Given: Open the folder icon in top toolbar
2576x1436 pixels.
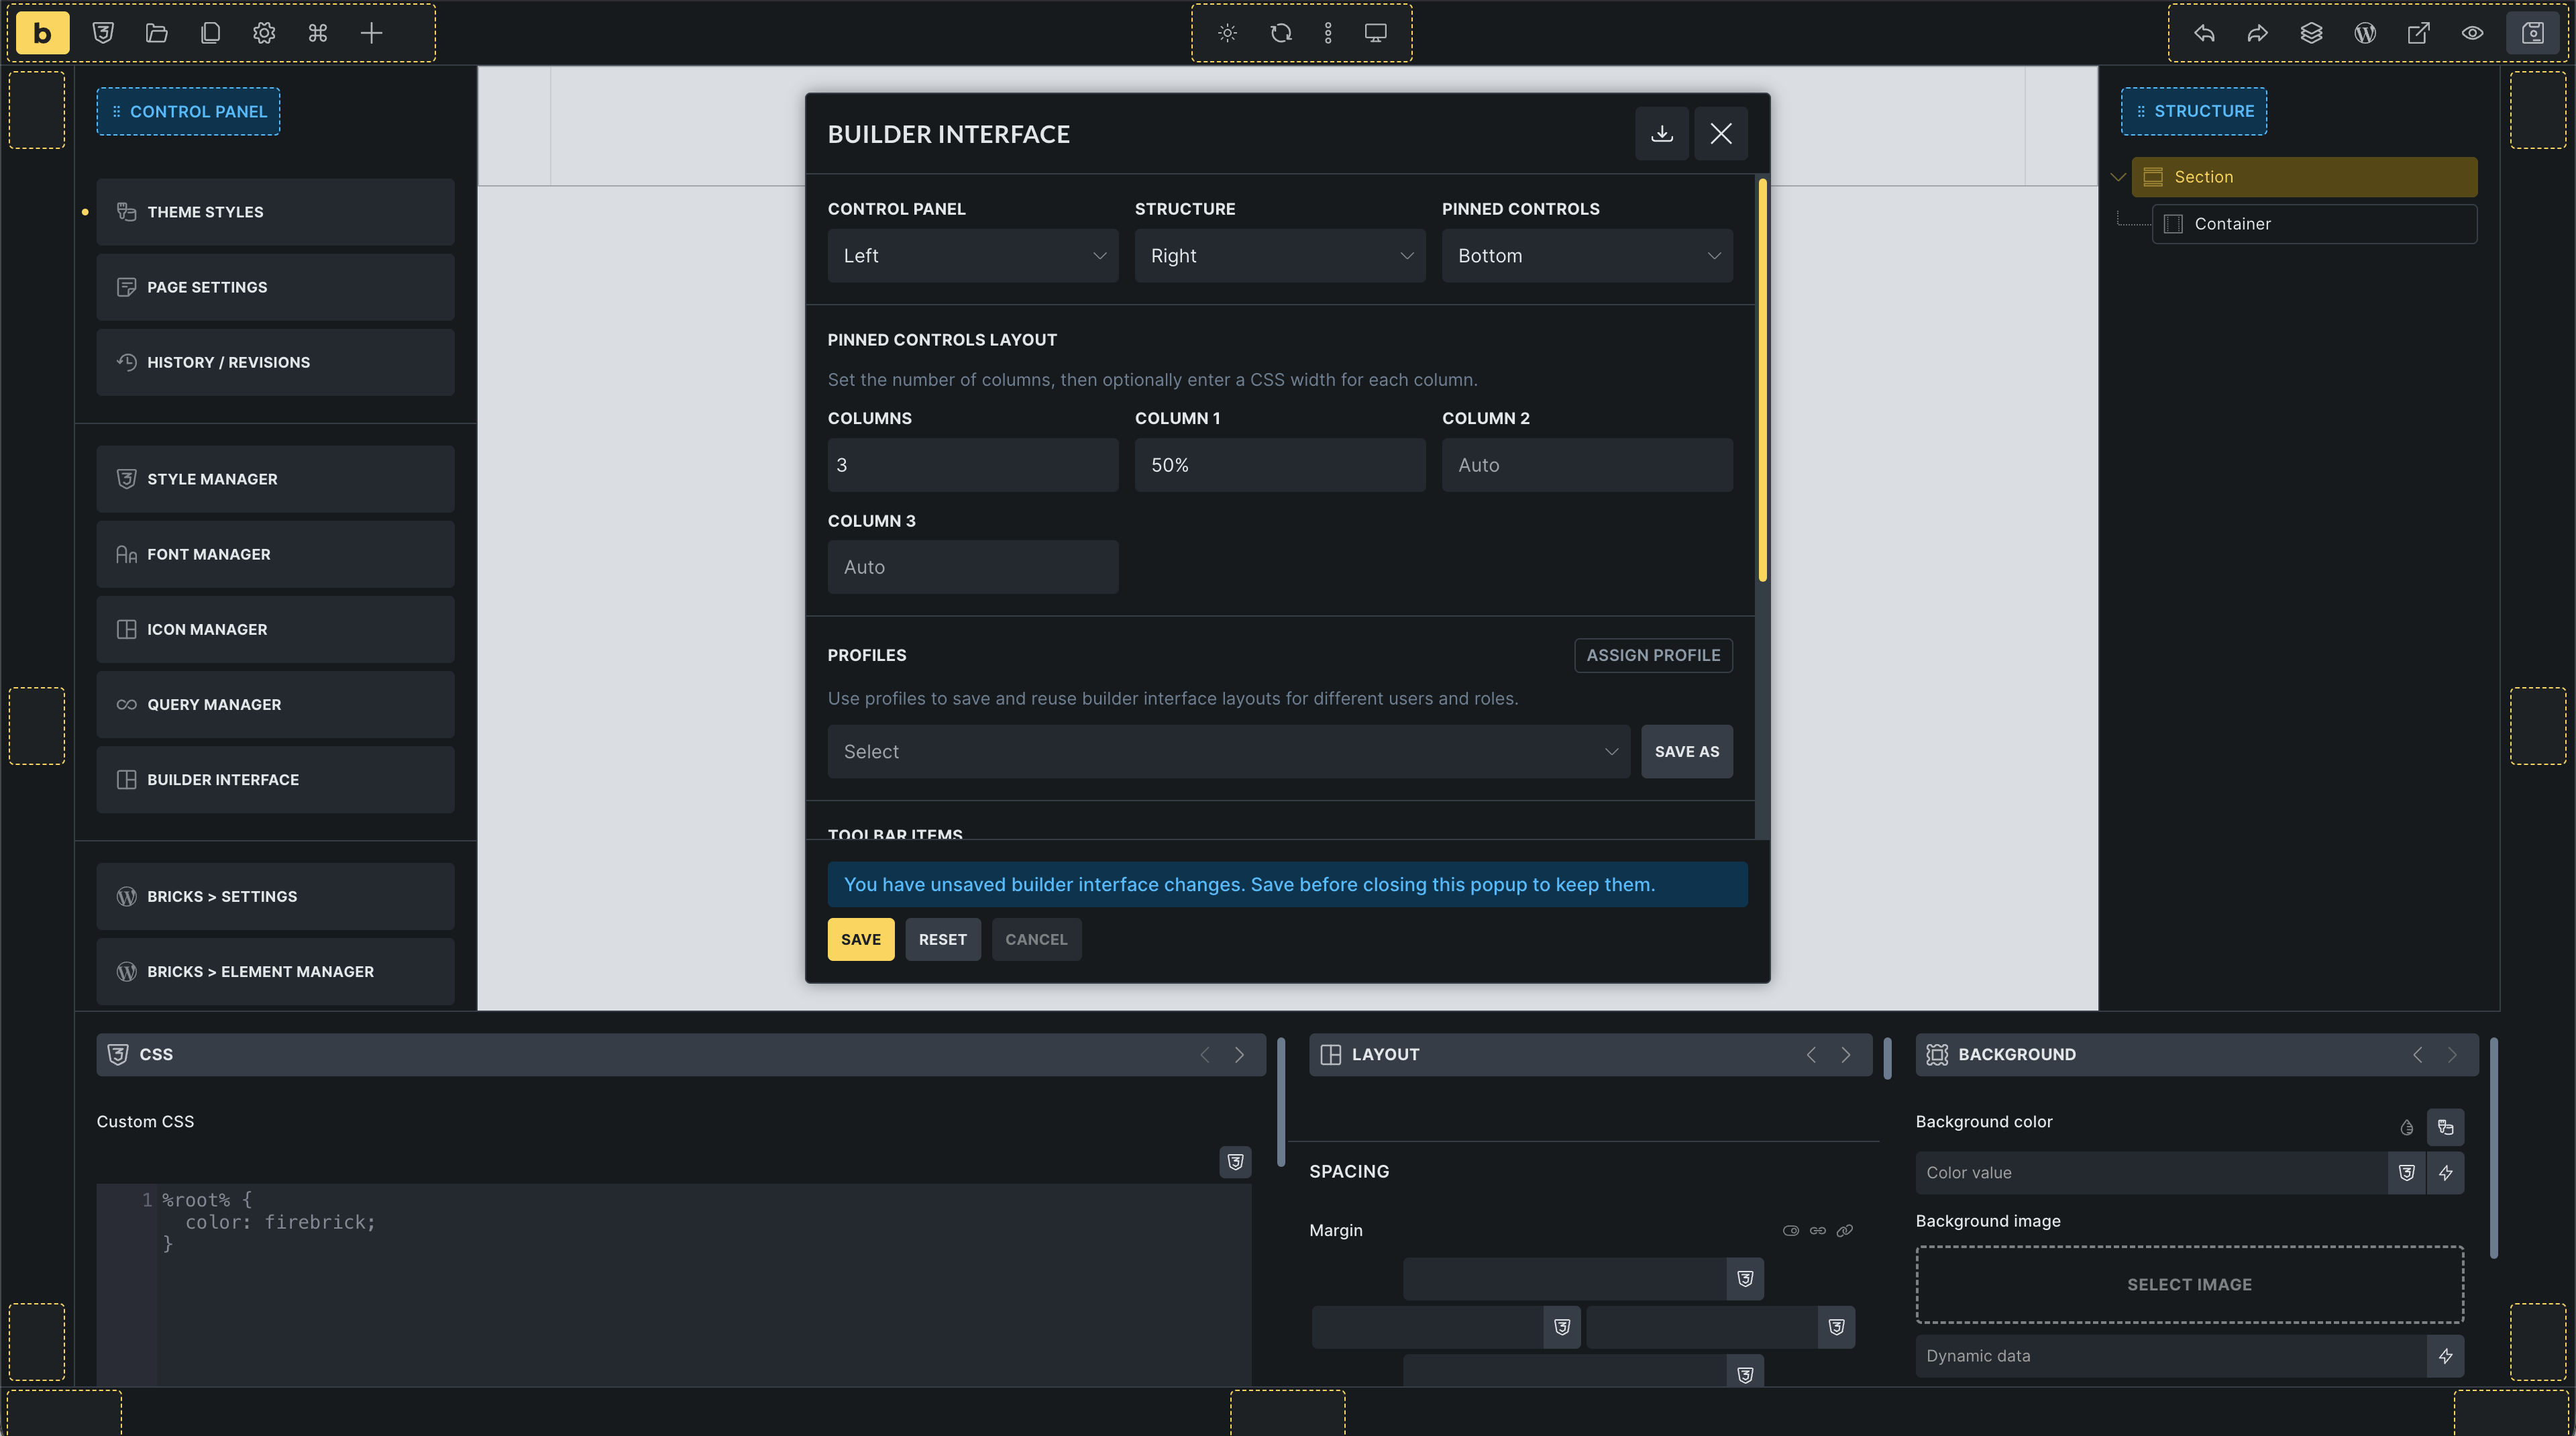Looking at the screenshot, I should click(x=156, y=33).
